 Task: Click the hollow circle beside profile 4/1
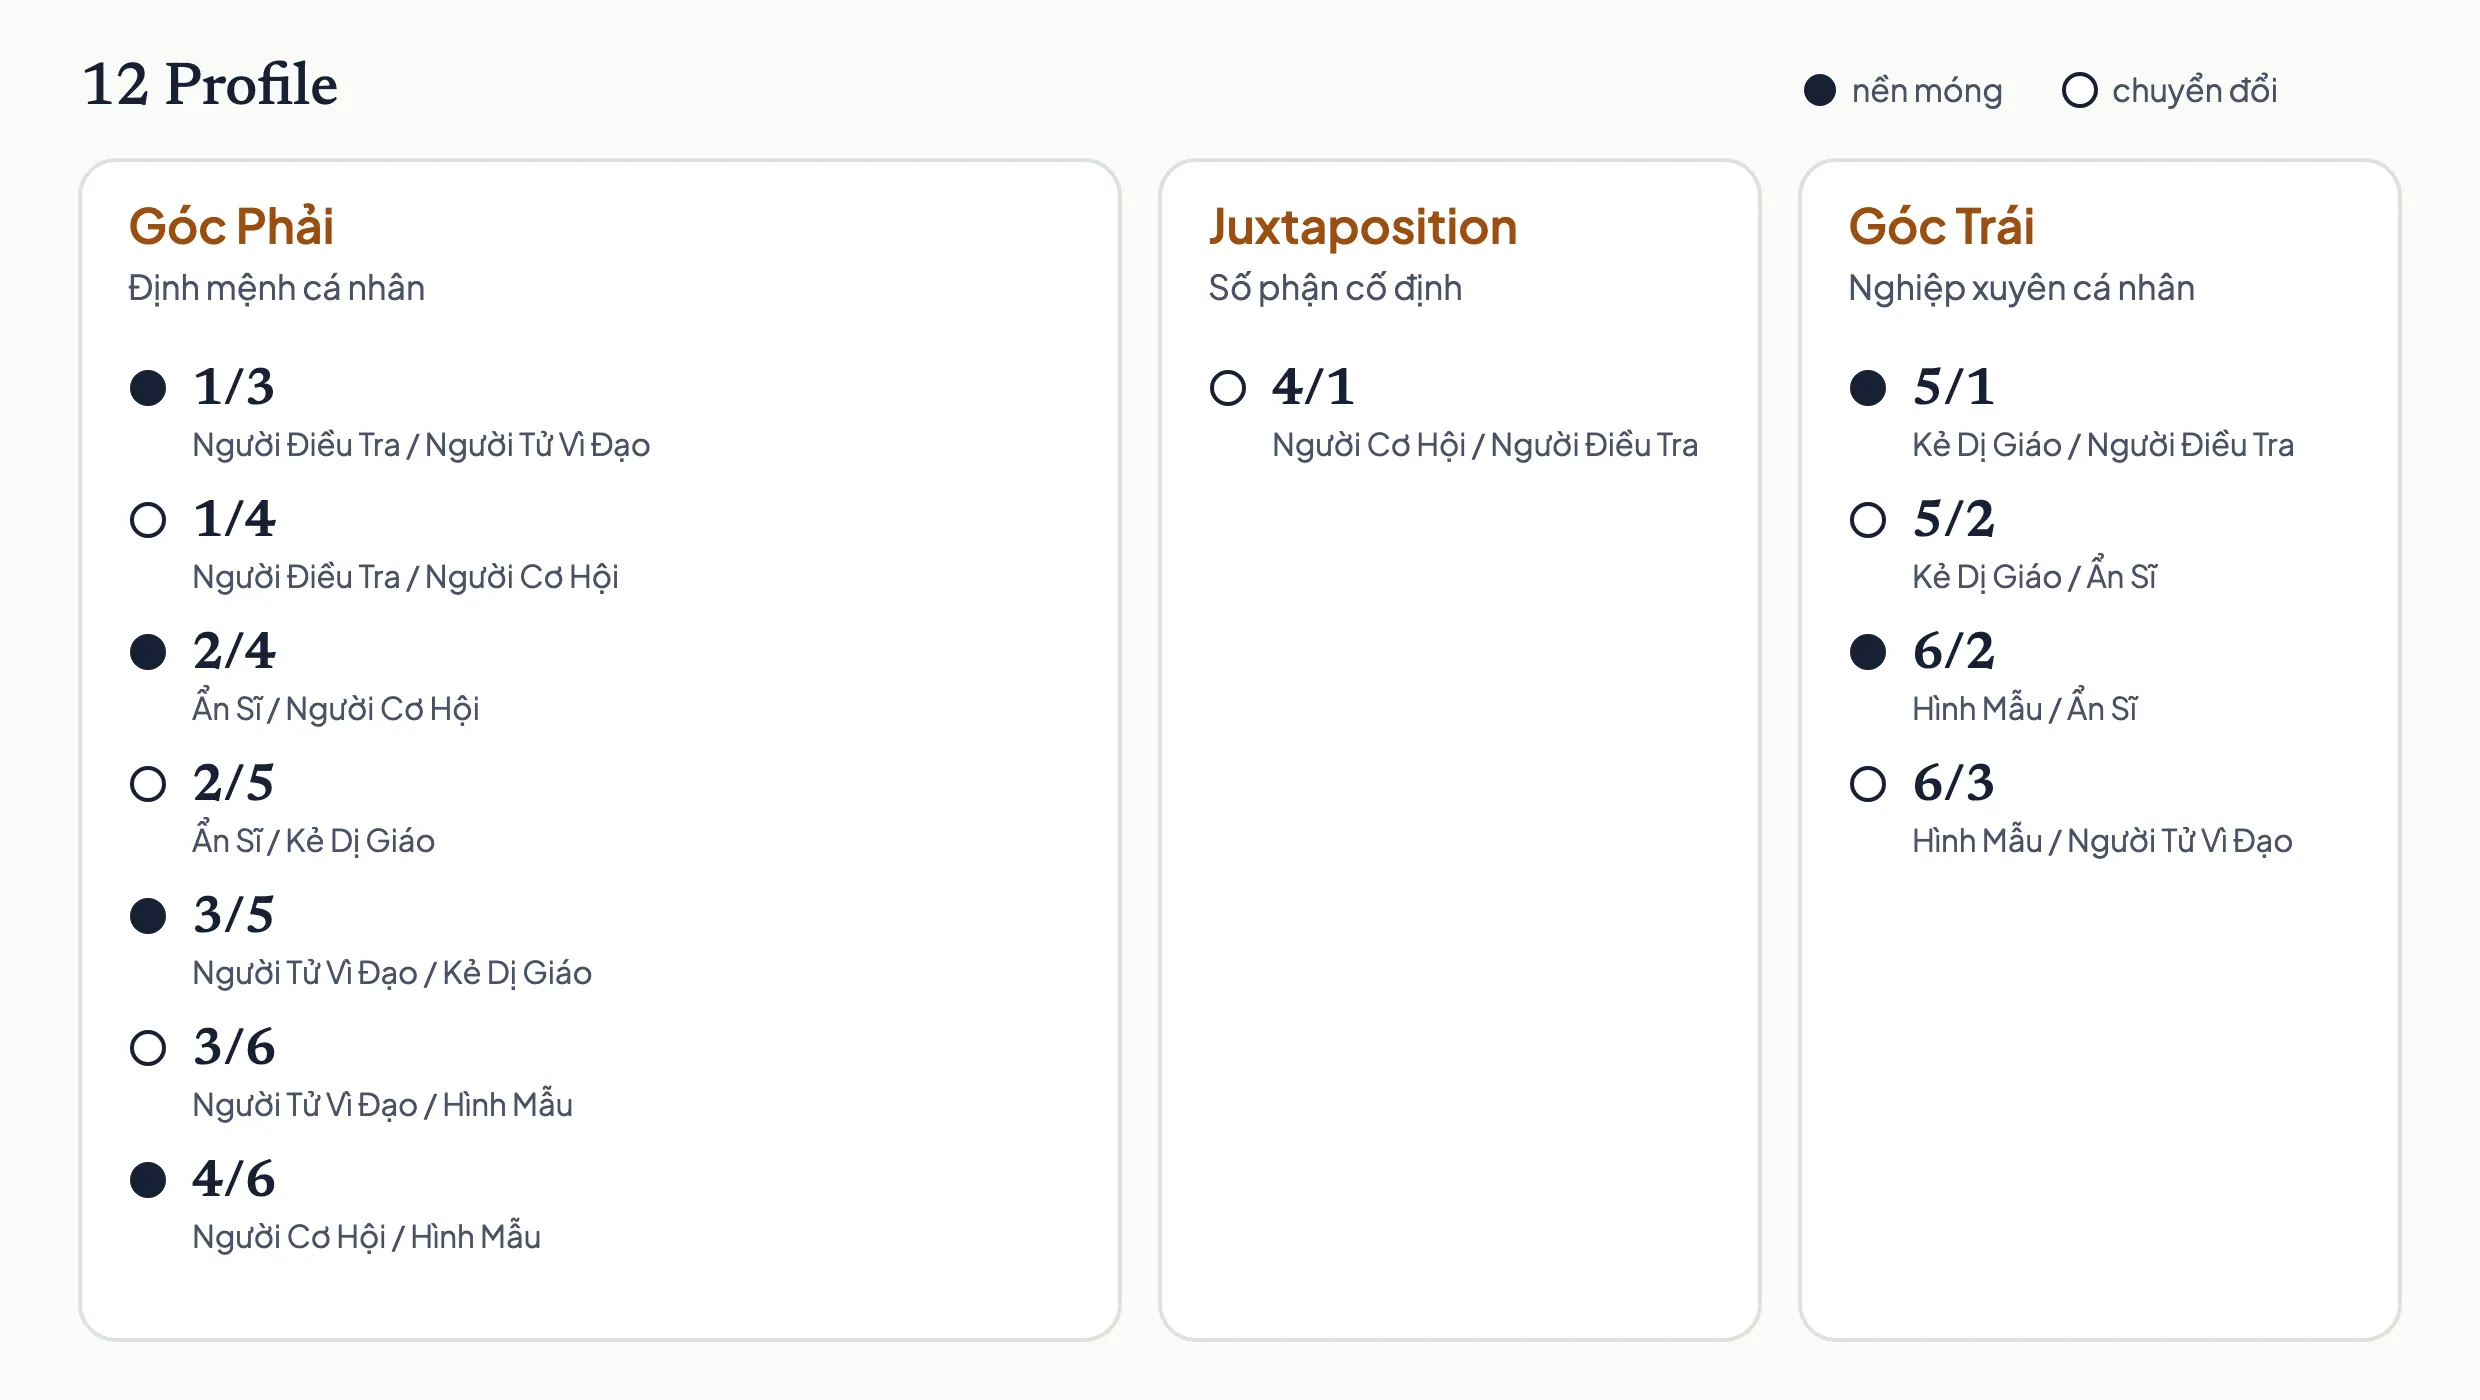tap(1228, 388)
